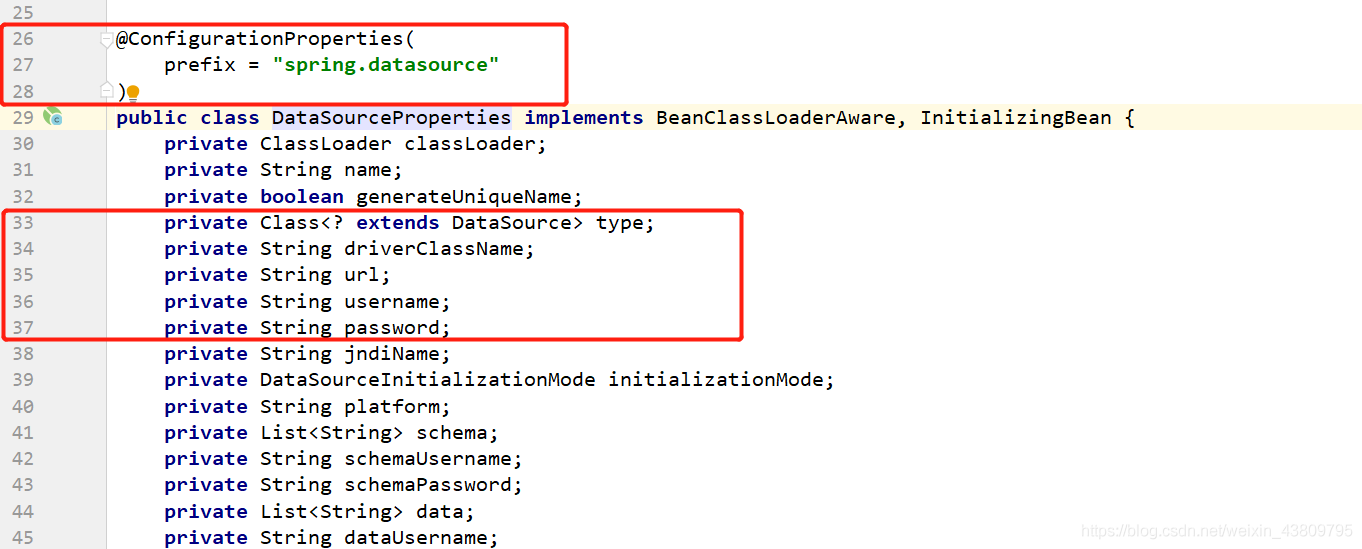This screenshot has width=1362, height=549.
Task: Click the jndiName field
Action: click(392, 354)
